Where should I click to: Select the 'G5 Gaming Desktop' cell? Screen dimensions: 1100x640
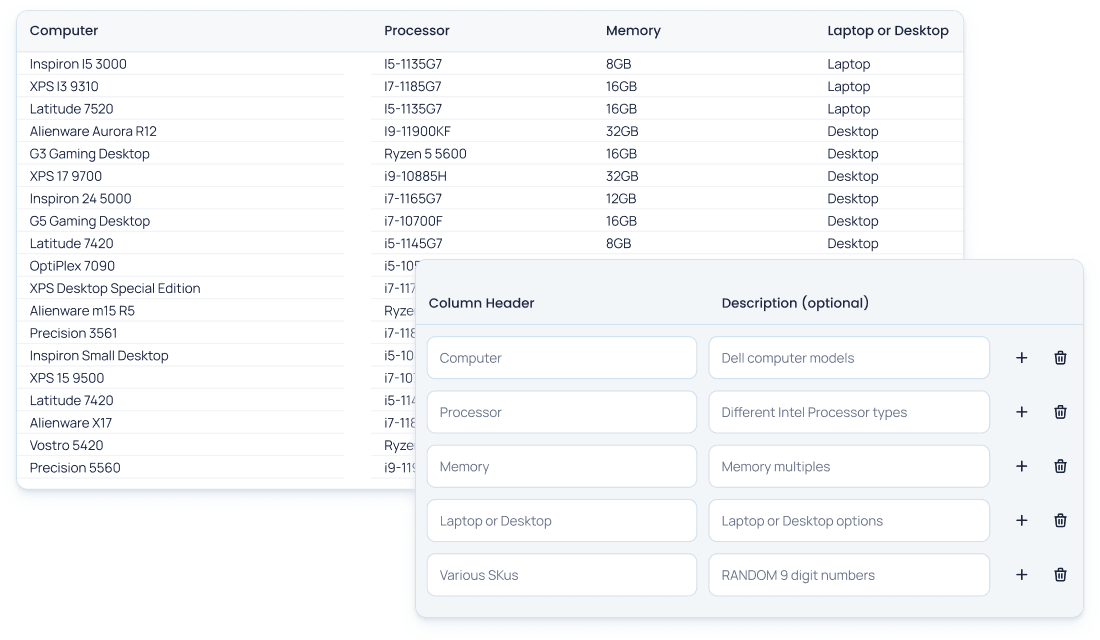(x=90, y=221)
